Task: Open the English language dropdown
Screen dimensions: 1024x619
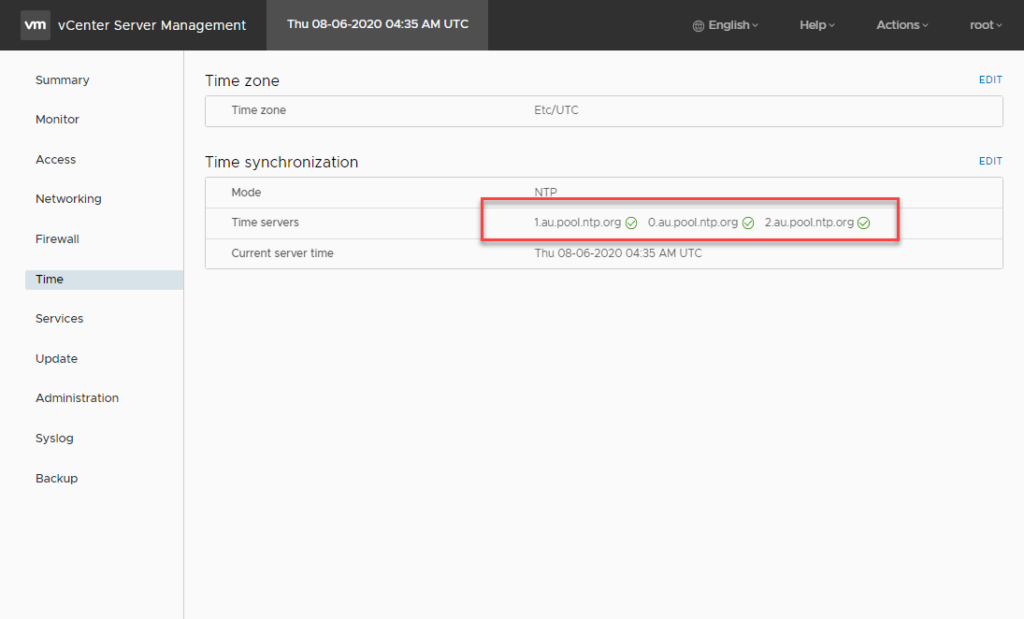Action: click(x=726, y=25)
